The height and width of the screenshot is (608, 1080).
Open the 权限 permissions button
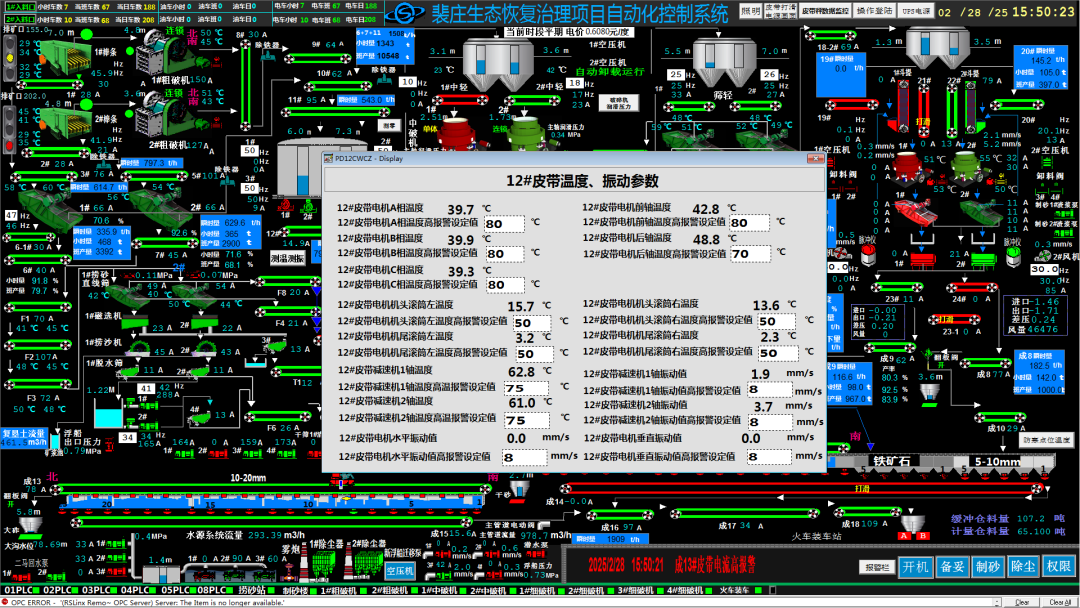(1059, 566)
